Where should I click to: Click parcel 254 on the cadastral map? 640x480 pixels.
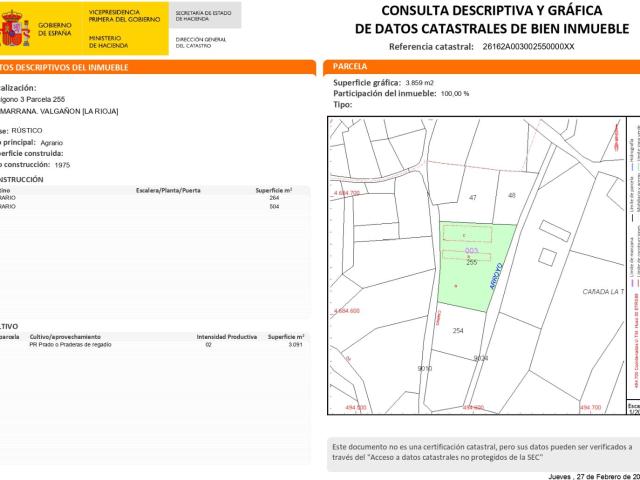458,330
